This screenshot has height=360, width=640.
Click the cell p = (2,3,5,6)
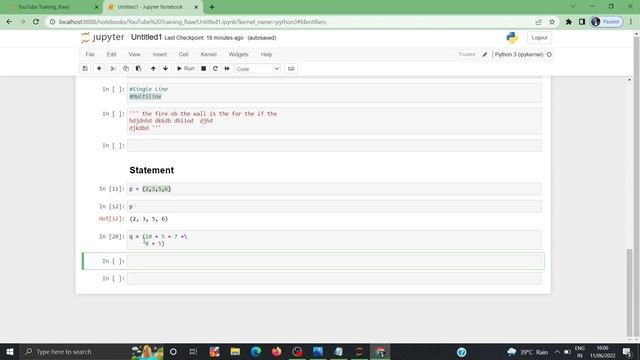coord(334,189)
